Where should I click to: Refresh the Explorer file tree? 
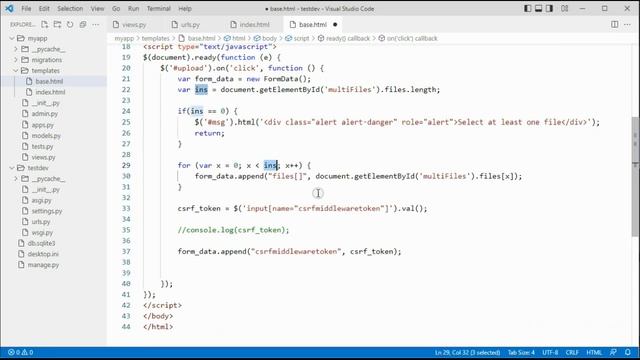(70, 24)
